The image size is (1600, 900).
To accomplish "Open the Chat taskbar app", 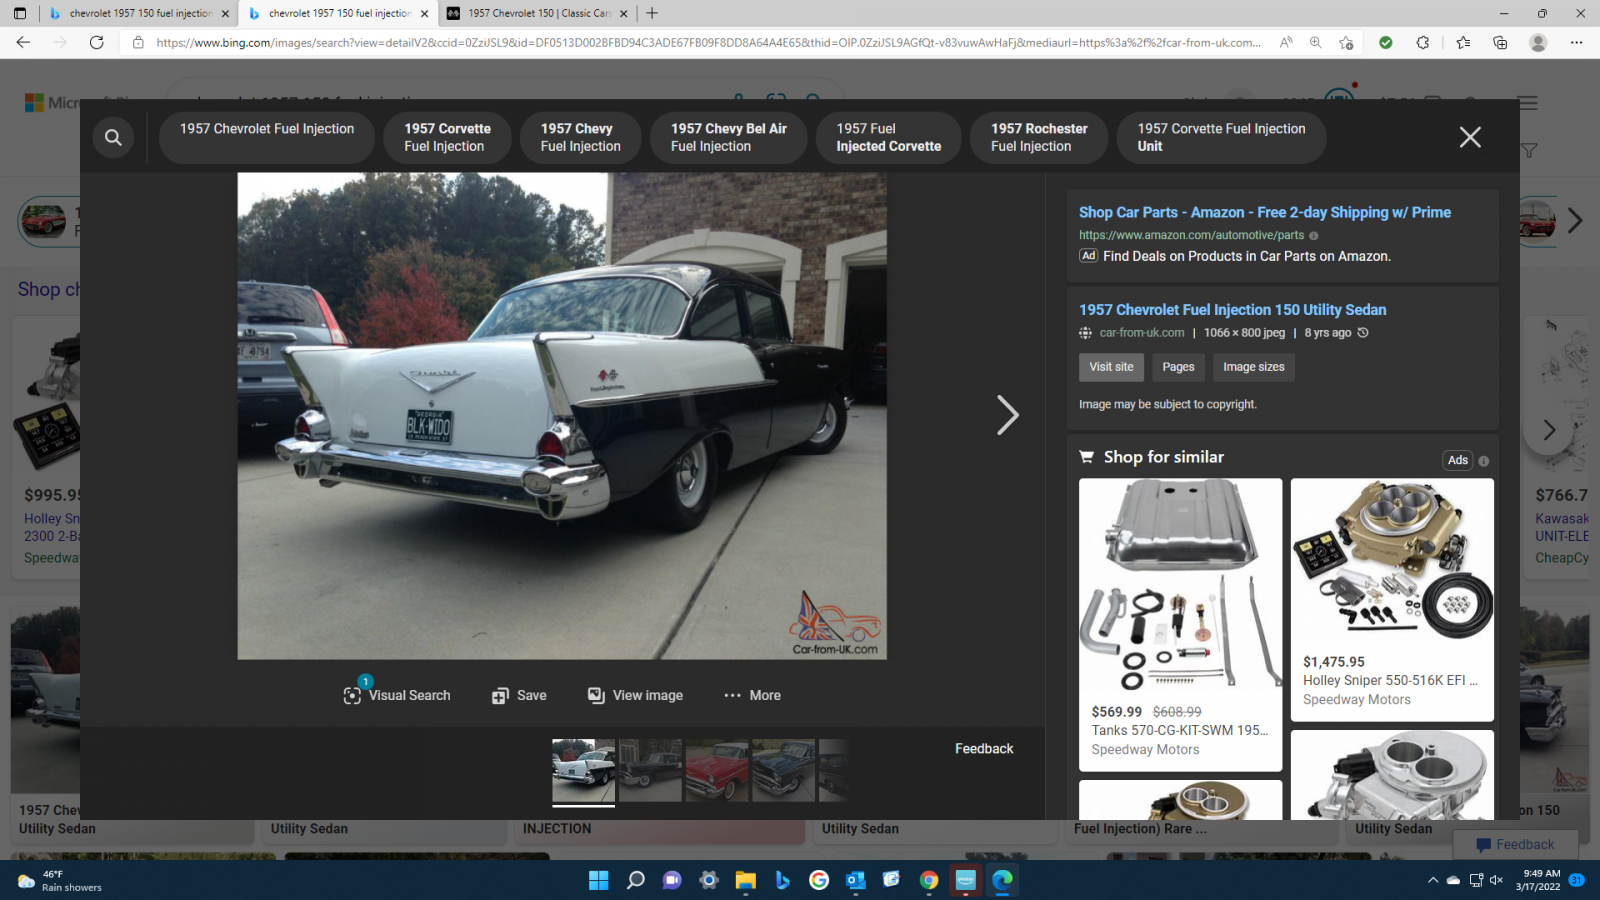I will (672, 880).
